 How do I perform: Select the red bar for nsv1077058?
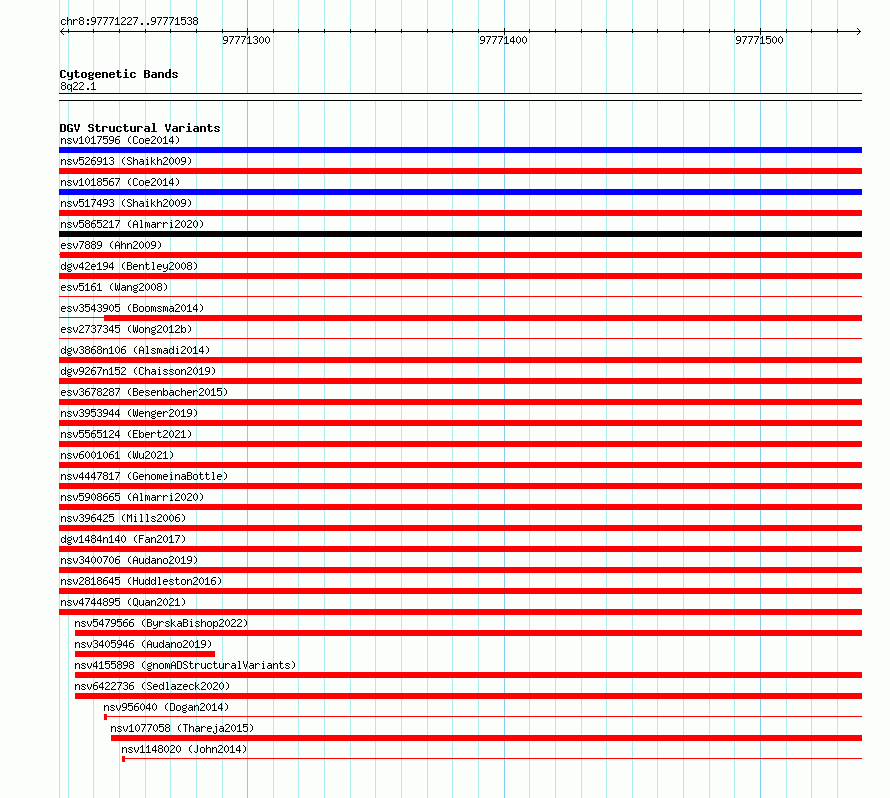[x=486, y=738]
